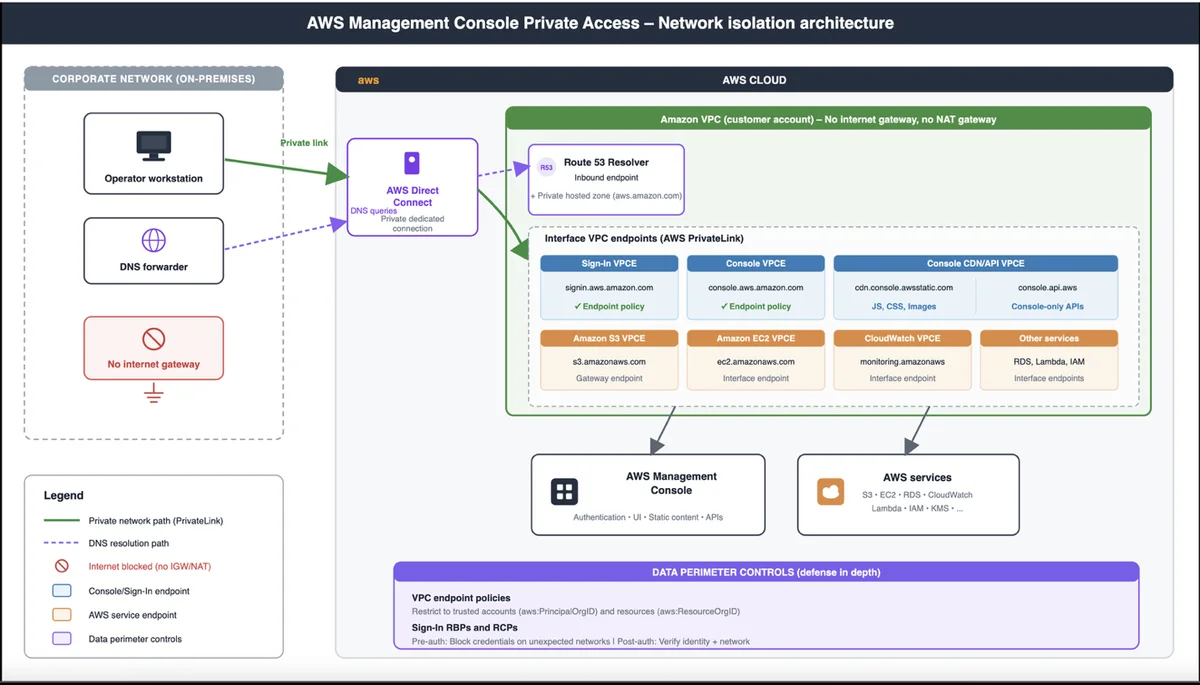Select the Amazon EC2 VPCE header
Image resolution: width=1200 pixels, height=685 pixels.
coord(755,338)
